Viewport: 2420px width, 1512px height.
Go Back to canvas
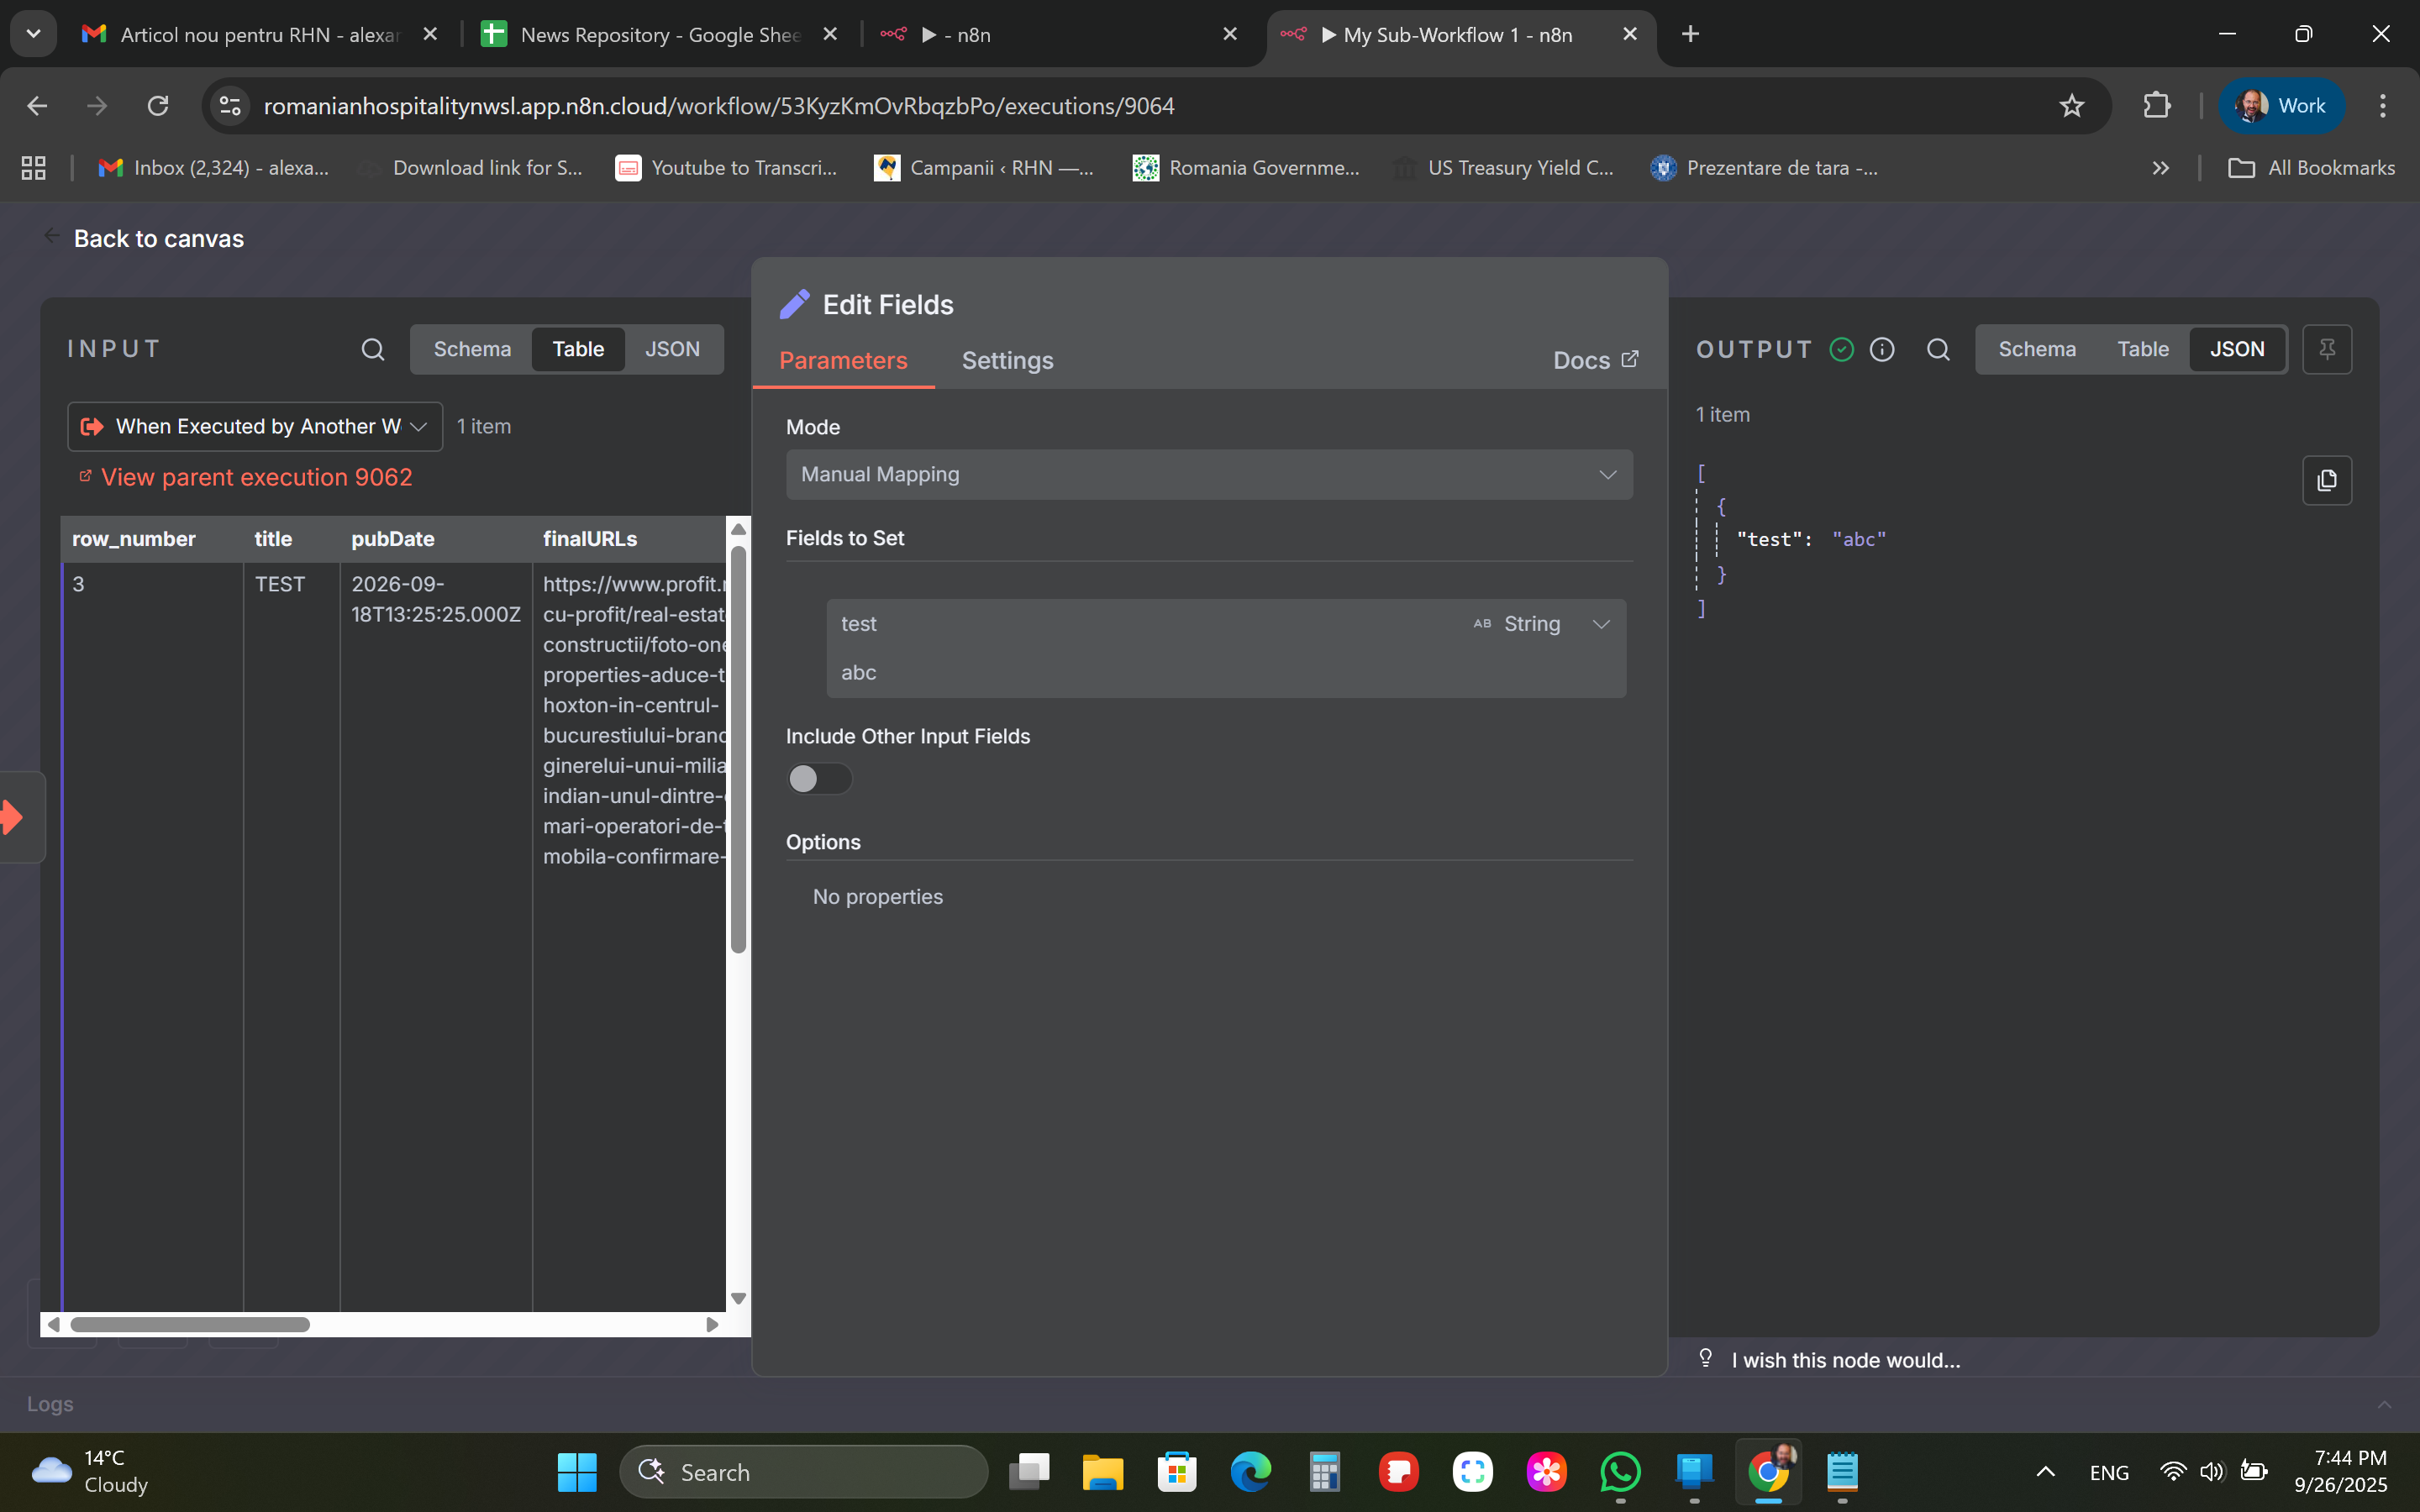coord(158,239)
